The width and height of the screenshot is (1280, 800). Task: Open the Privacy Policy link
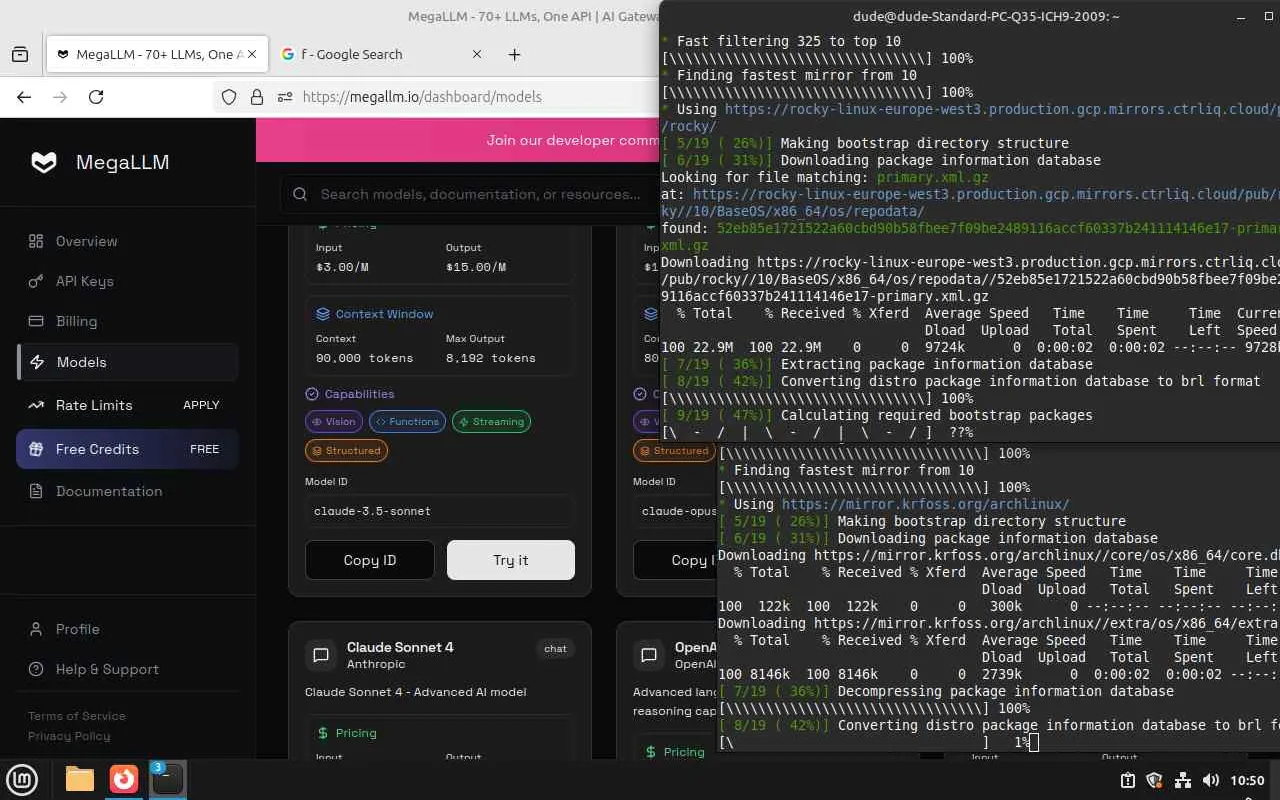(69, 736)
